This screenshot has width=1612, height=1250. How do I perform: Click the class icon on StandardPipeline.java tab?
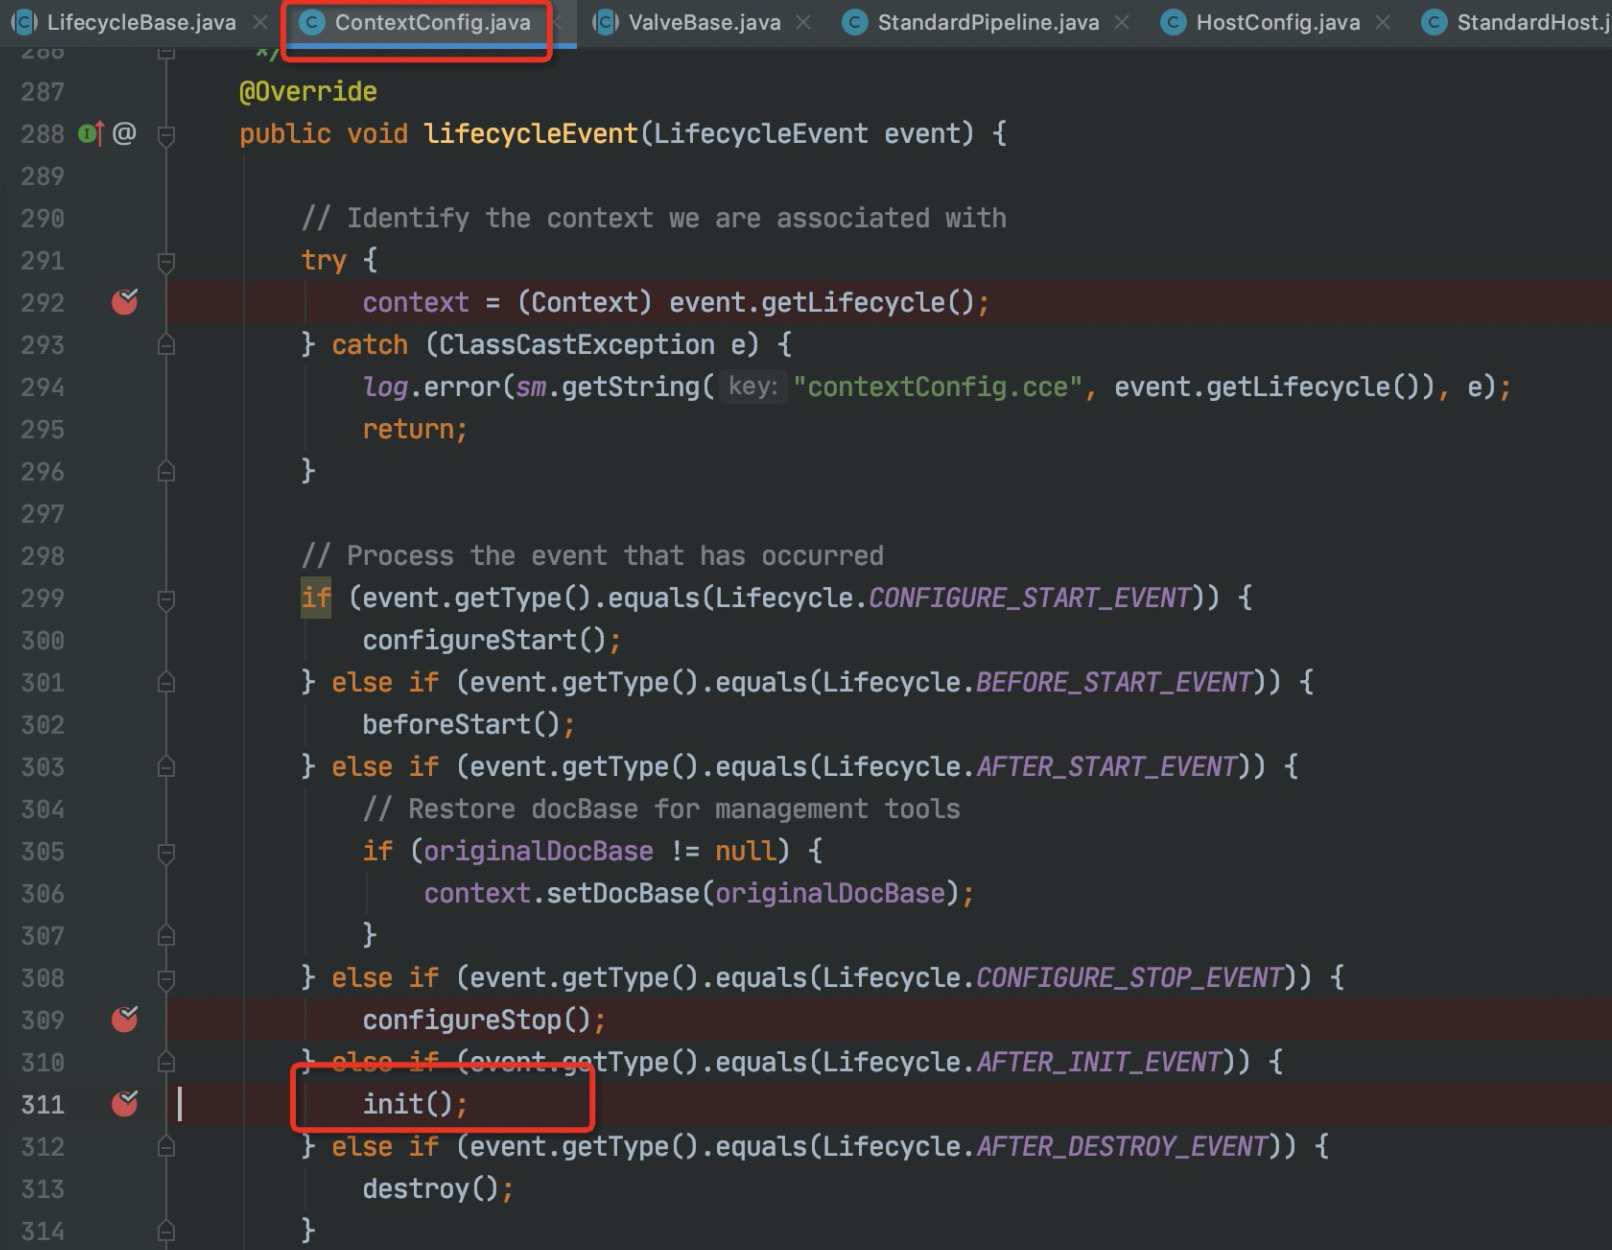(x=855, y=22)
